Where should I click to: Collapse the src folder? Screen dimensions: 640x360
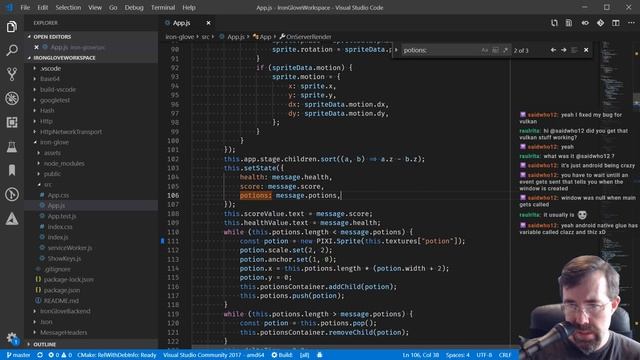[47, 184]
